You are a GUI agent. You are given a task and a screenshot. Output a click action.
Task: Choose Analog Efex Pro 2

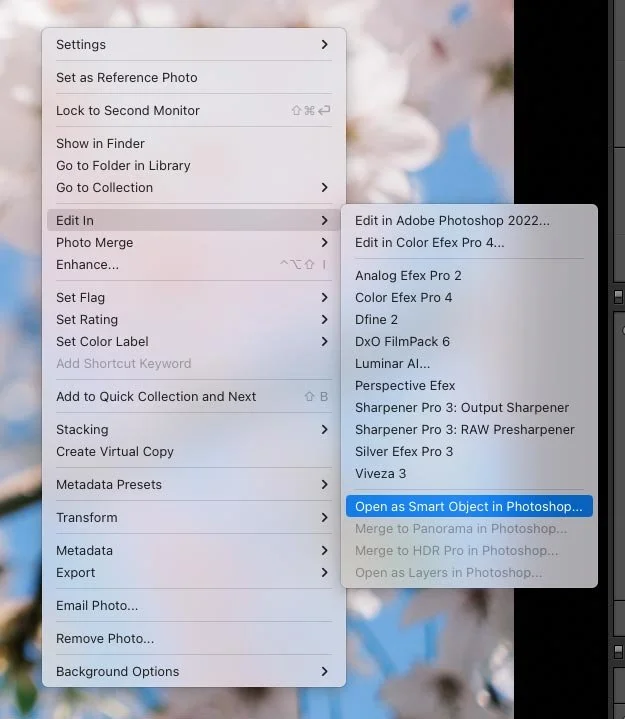(x=469, y=276)
